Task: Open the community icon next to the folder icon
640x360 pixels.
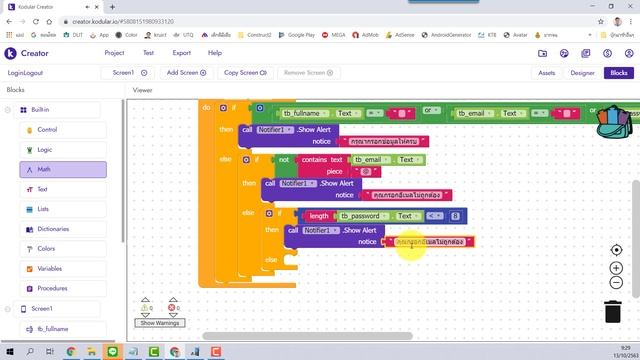Action: tap(564, 53)
